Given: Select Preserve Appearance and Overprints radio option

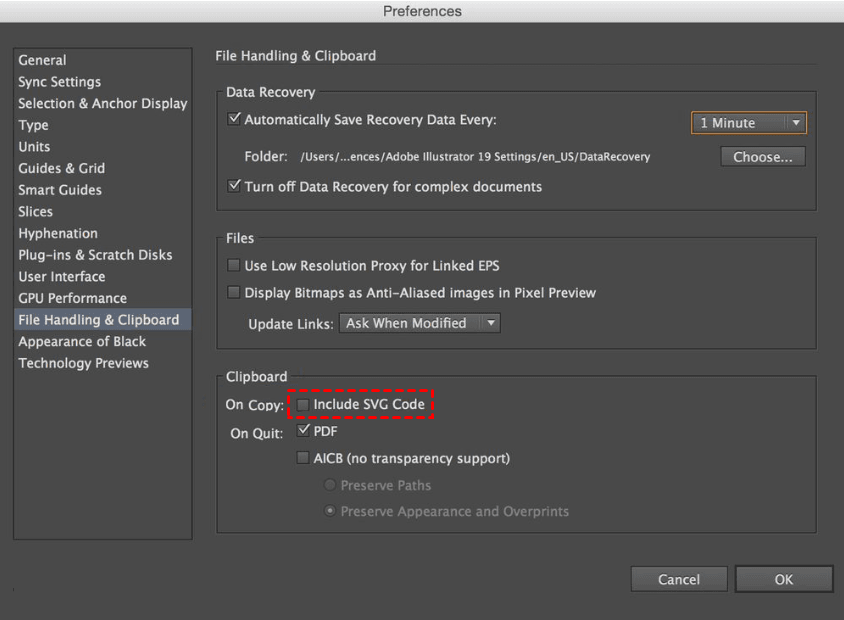Looking at the screenshot, I should 330,511.
